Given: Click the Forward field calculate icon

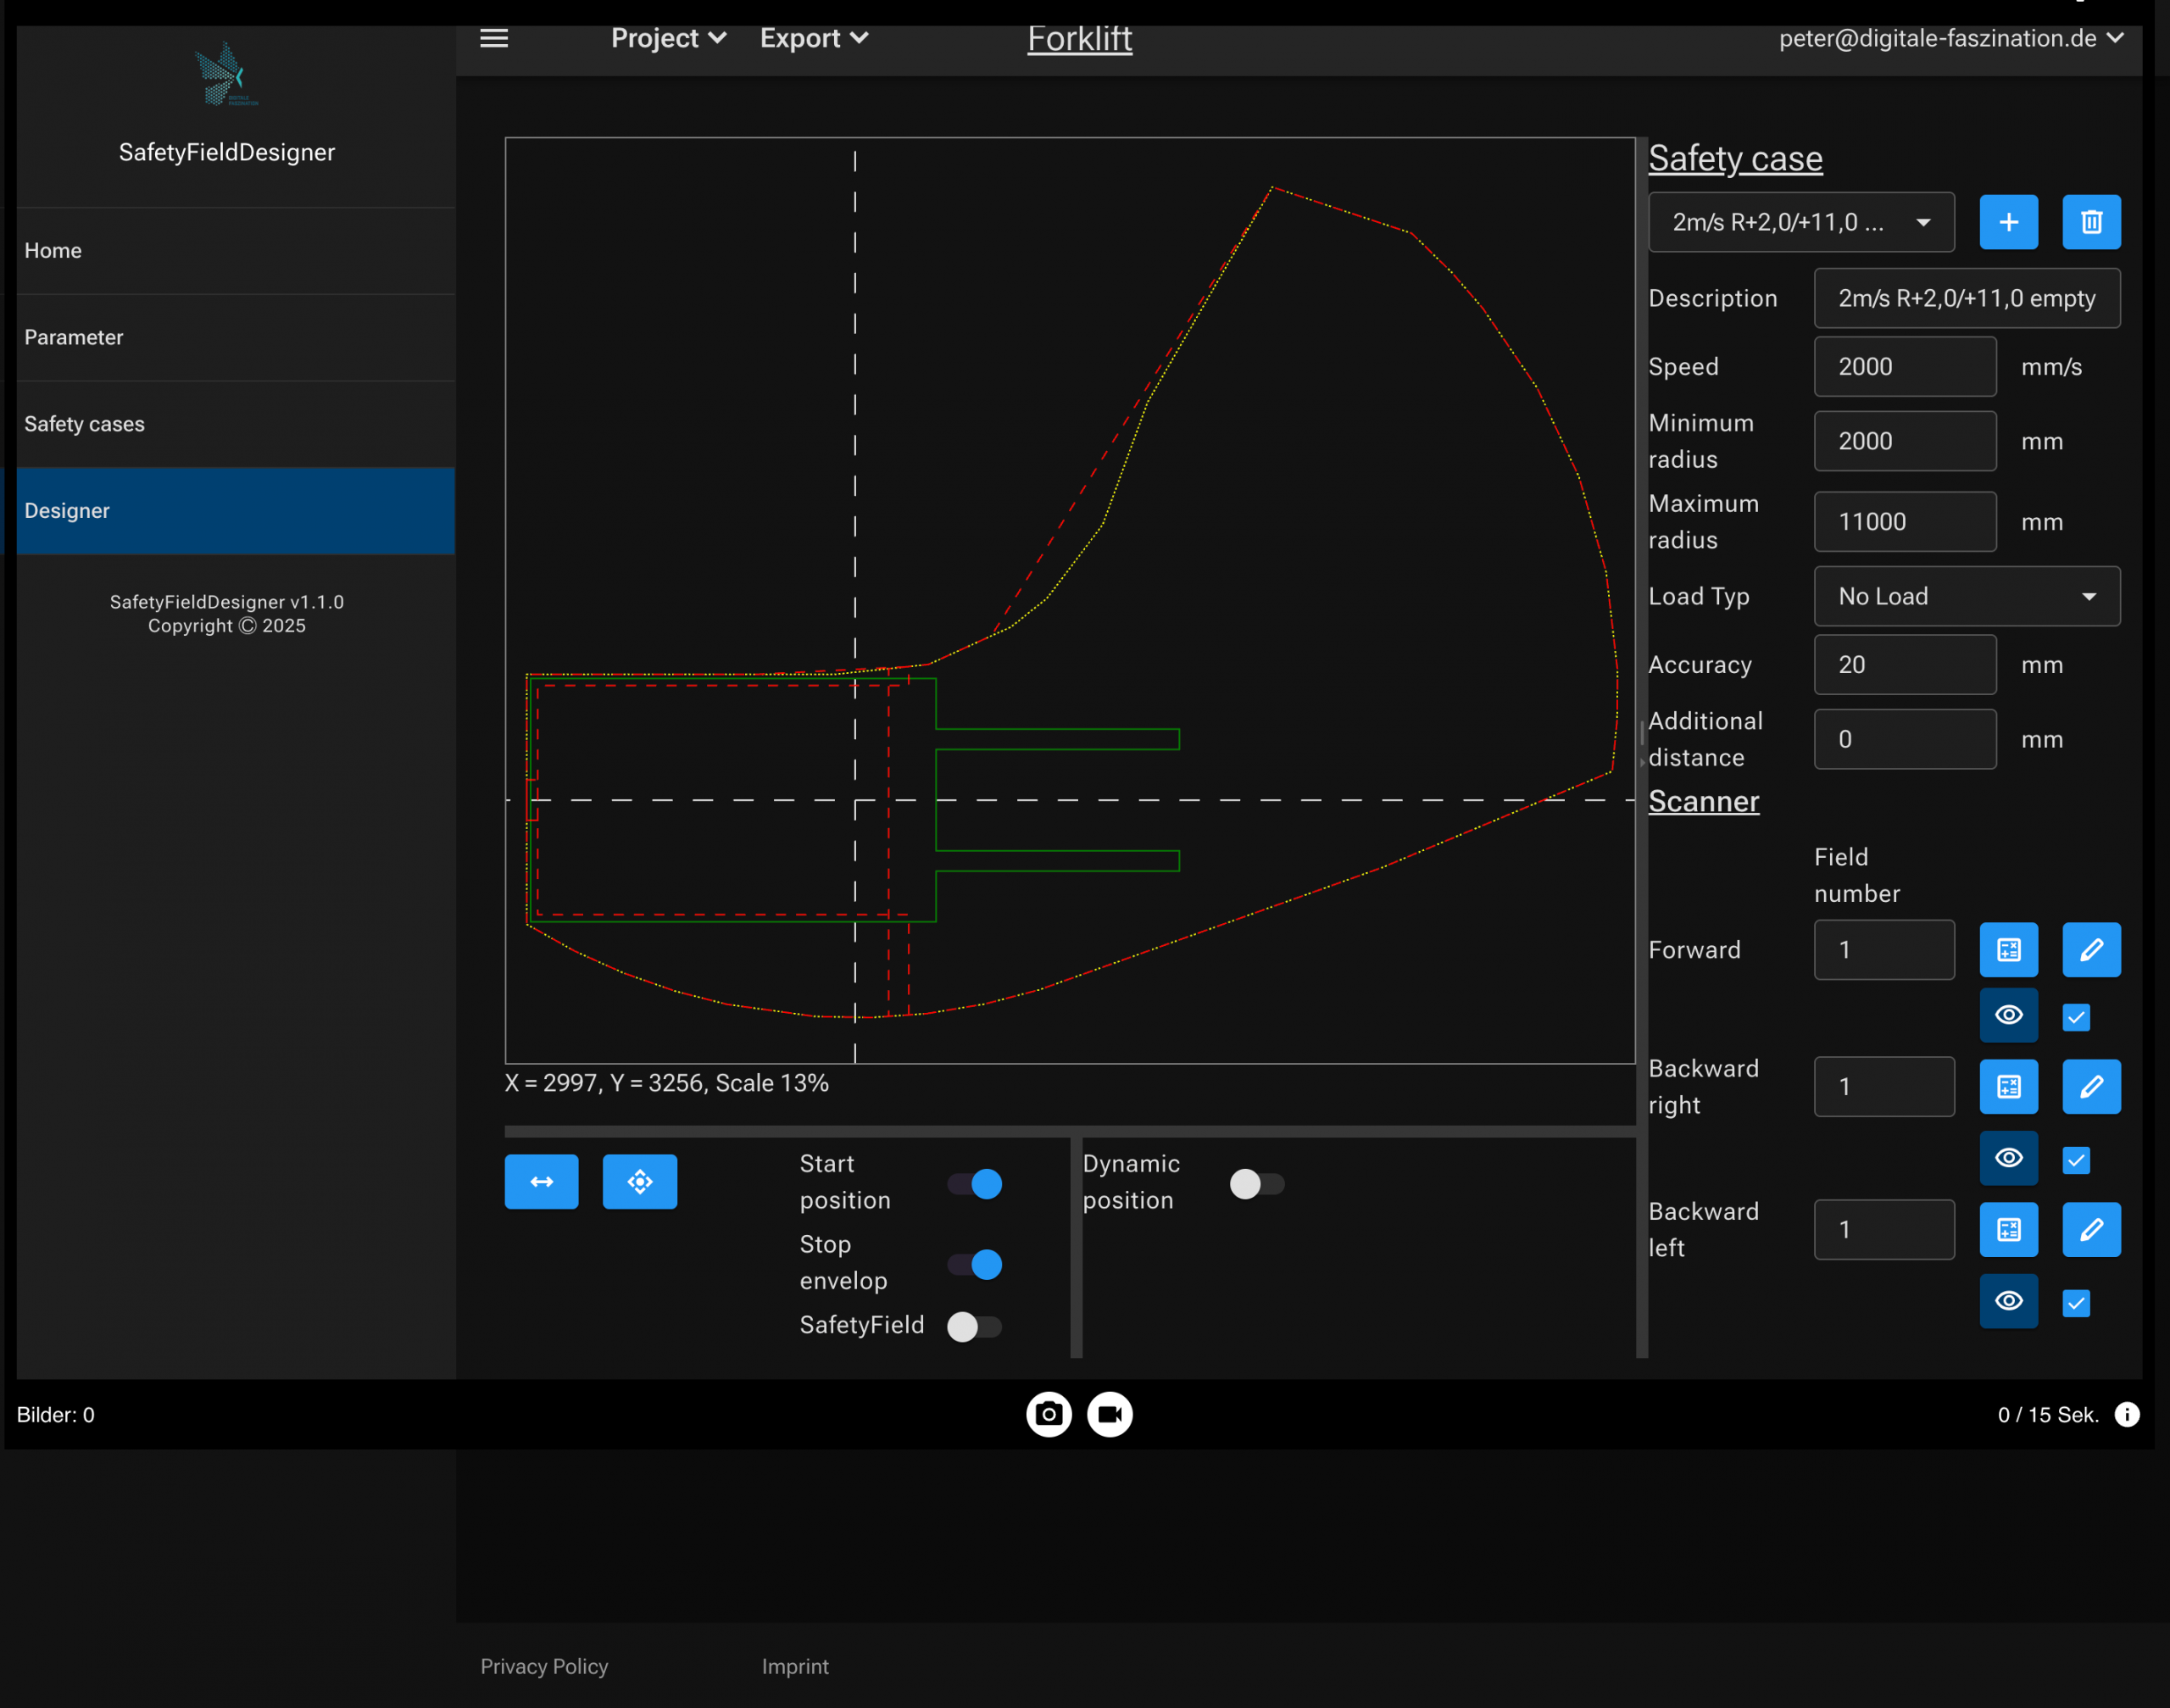Looking at the screenshot, I should click(x=2008, y=949).
